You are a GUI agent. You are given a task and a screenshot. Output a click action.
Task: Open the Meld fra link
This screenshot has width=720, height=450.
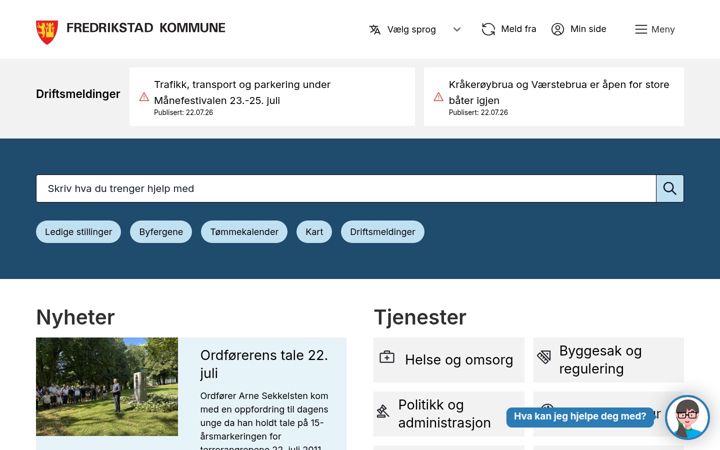click(x=509, y=29)
